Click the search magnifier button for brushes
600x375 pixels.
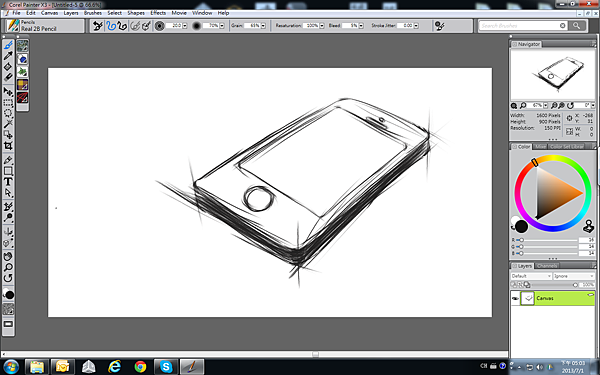[x=576, y=26]
